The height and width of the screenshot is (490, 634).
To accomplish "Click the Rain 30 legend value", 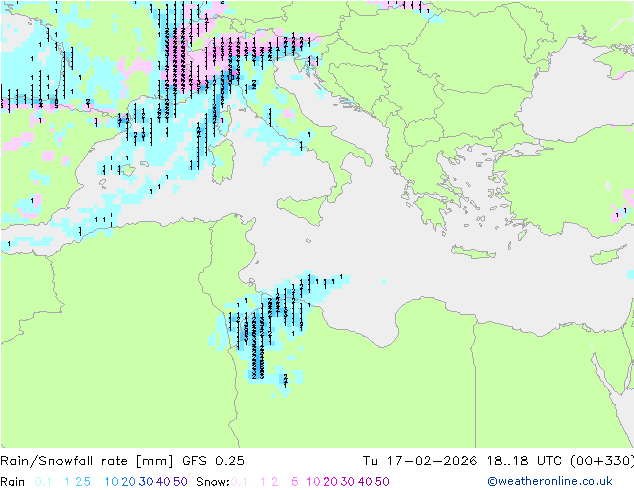I will 146,482.
